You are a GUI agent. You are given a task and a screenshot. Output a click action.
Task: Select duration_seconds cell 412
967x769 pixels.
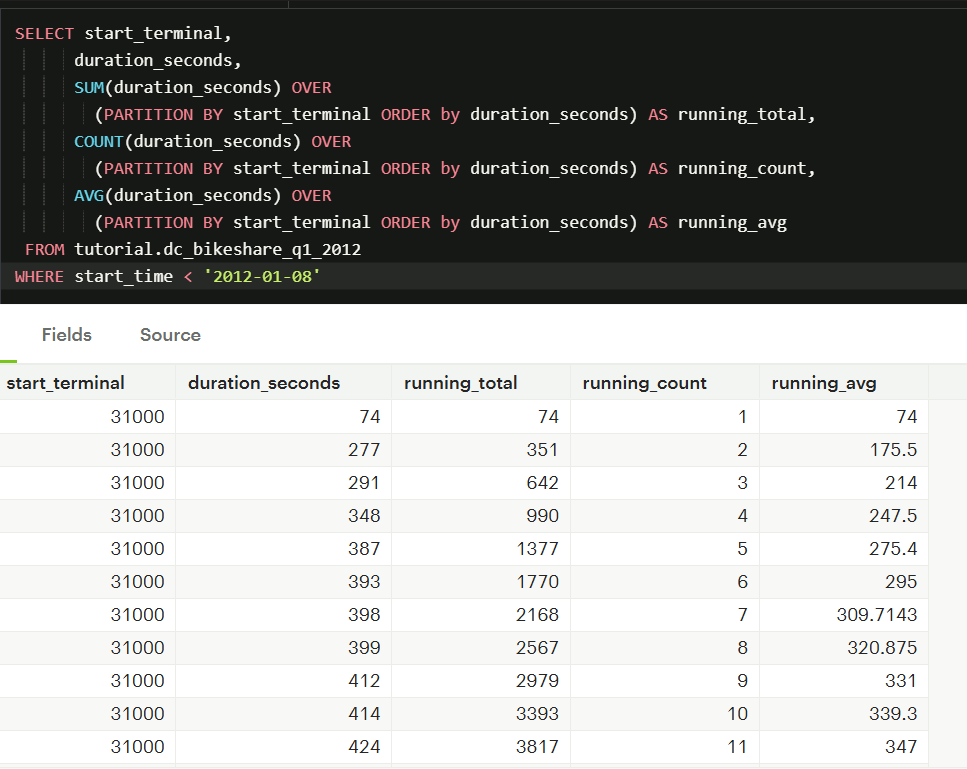click(284, 680)
